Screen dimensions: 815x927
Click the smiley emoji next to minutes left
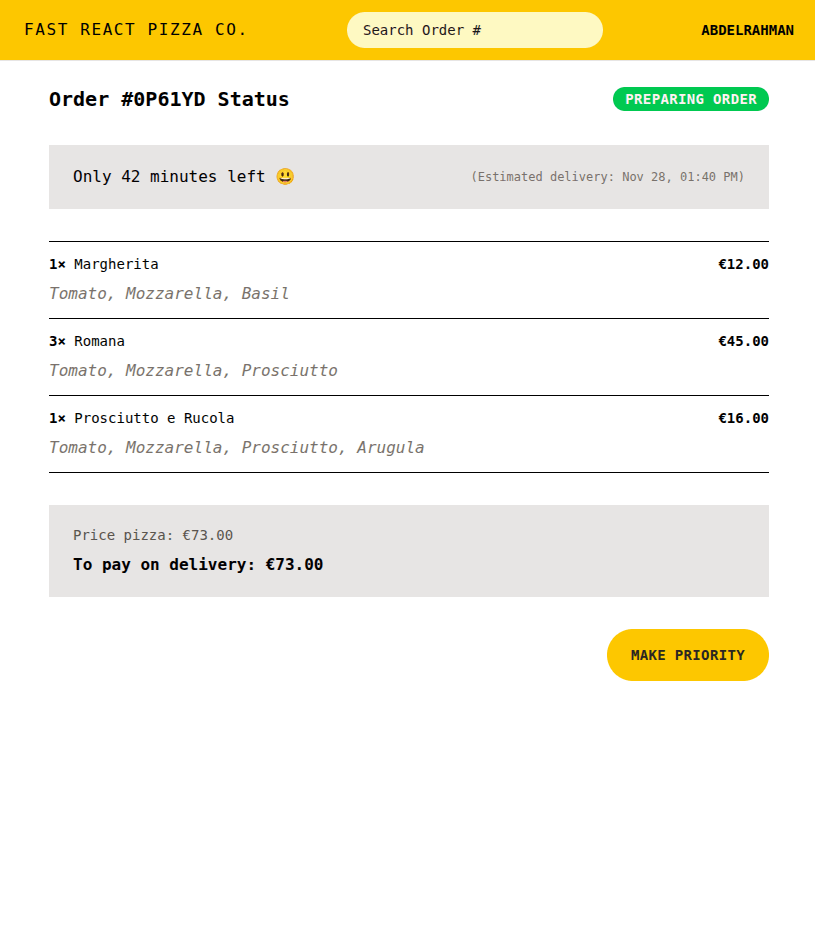pos(285,177)
